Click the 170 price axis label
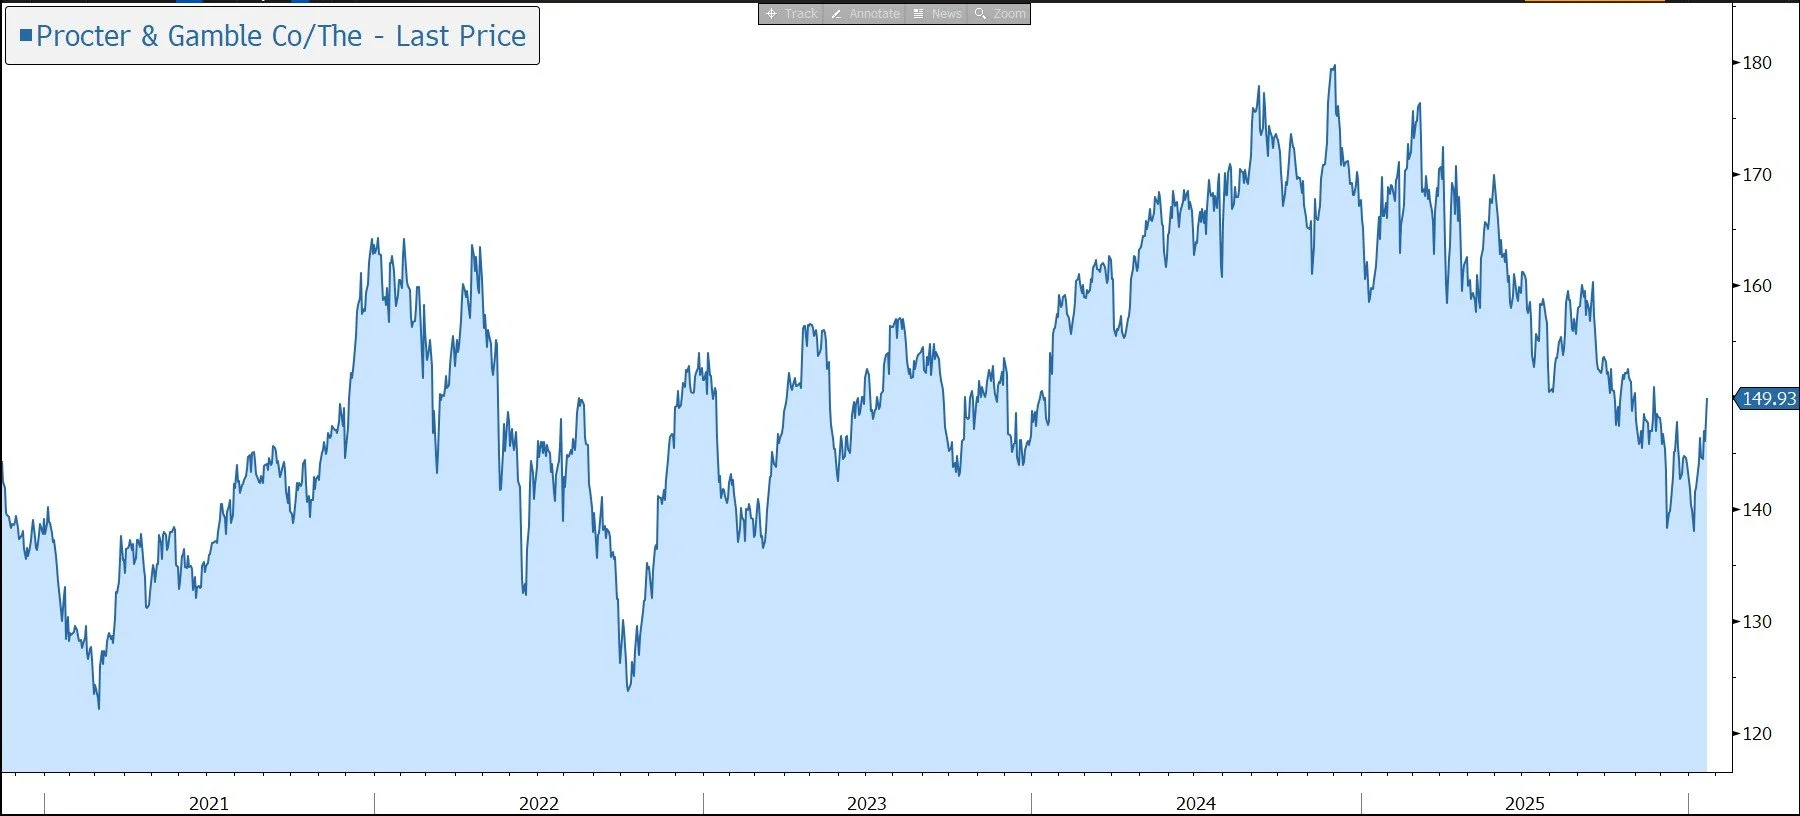1800x816 pixels. (1757, 174)
